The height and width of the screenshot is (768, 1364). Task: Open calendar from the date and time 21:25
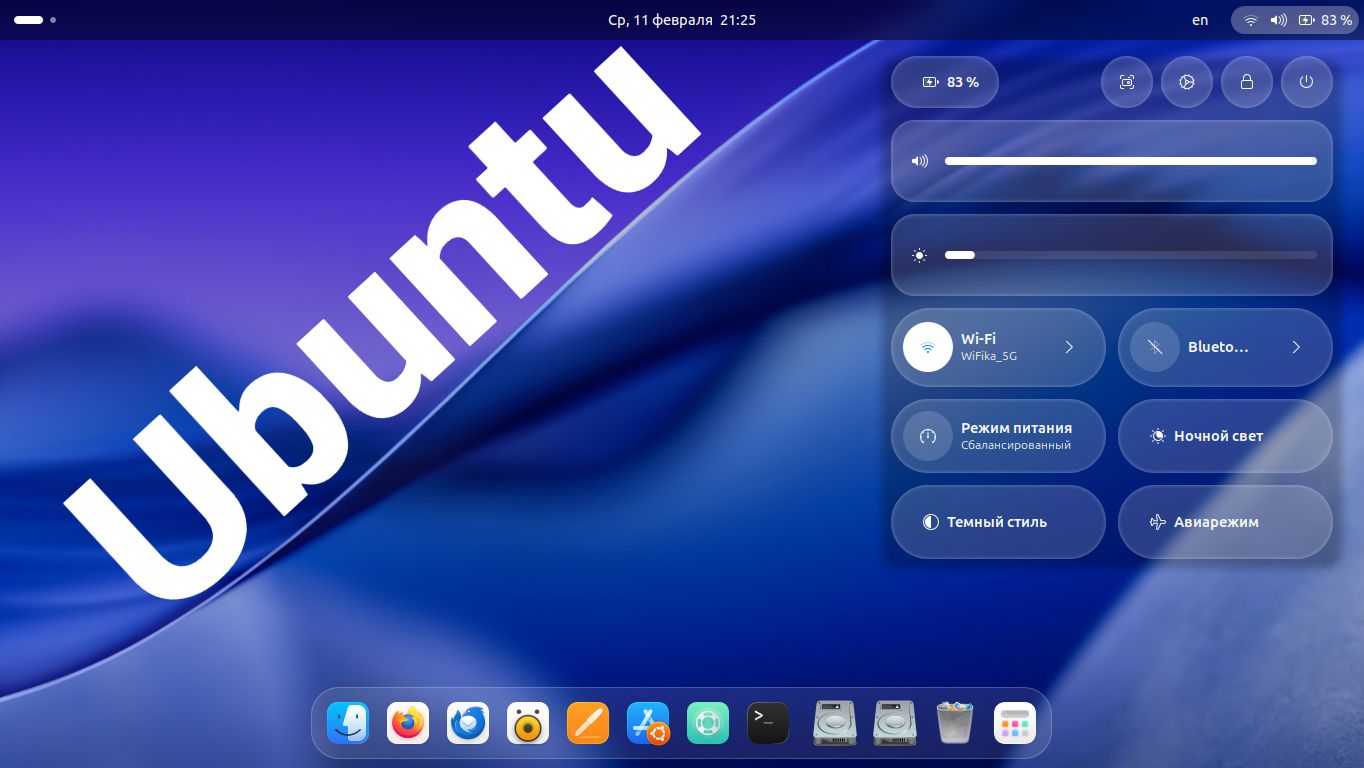[682, 20]
